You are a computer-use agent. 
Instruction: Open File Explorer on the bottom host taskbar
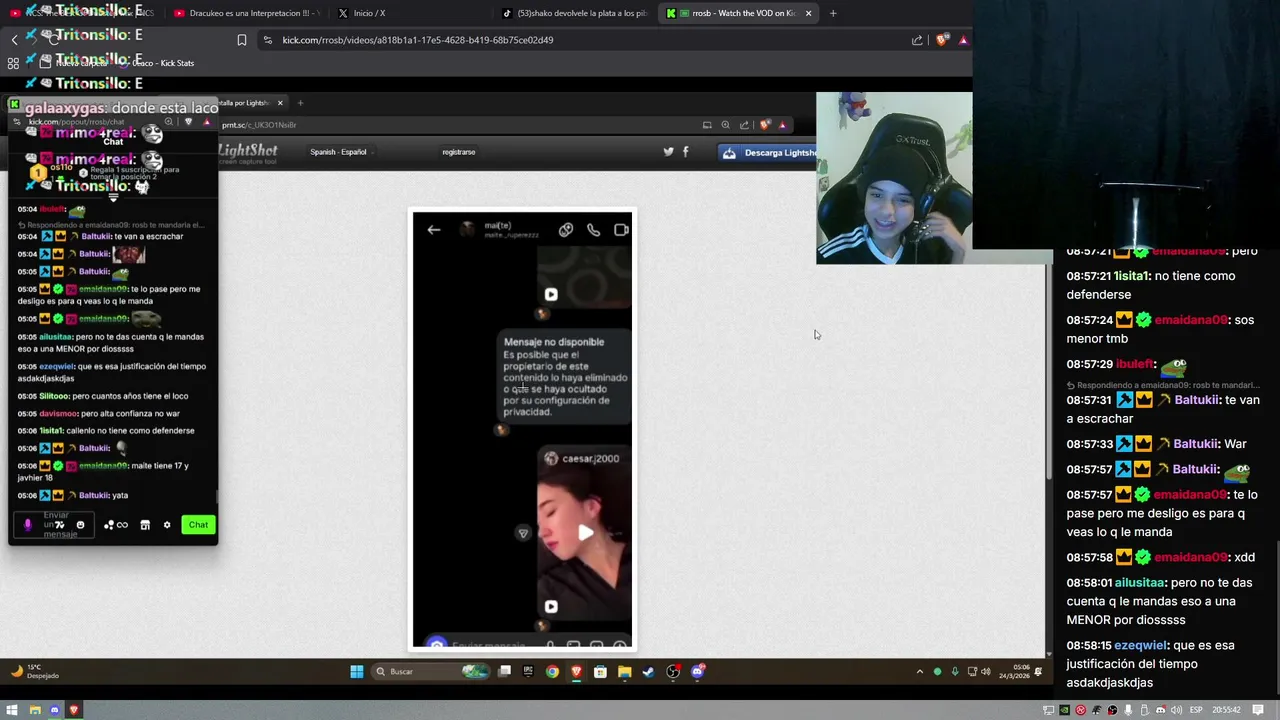(x=34, y=710)
